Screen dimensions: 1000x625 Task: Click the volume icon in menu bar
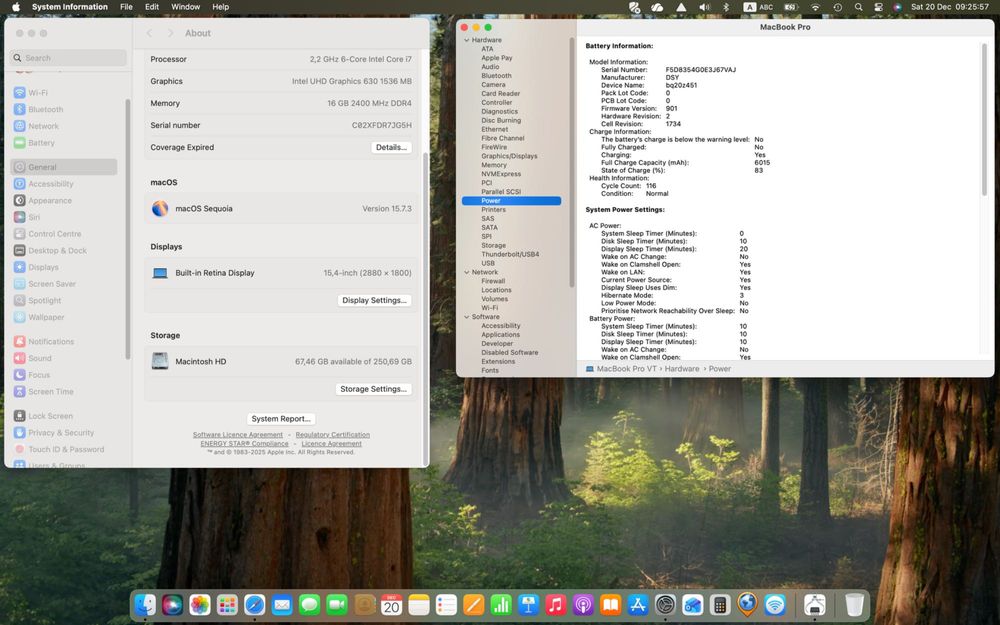point(704,7)
